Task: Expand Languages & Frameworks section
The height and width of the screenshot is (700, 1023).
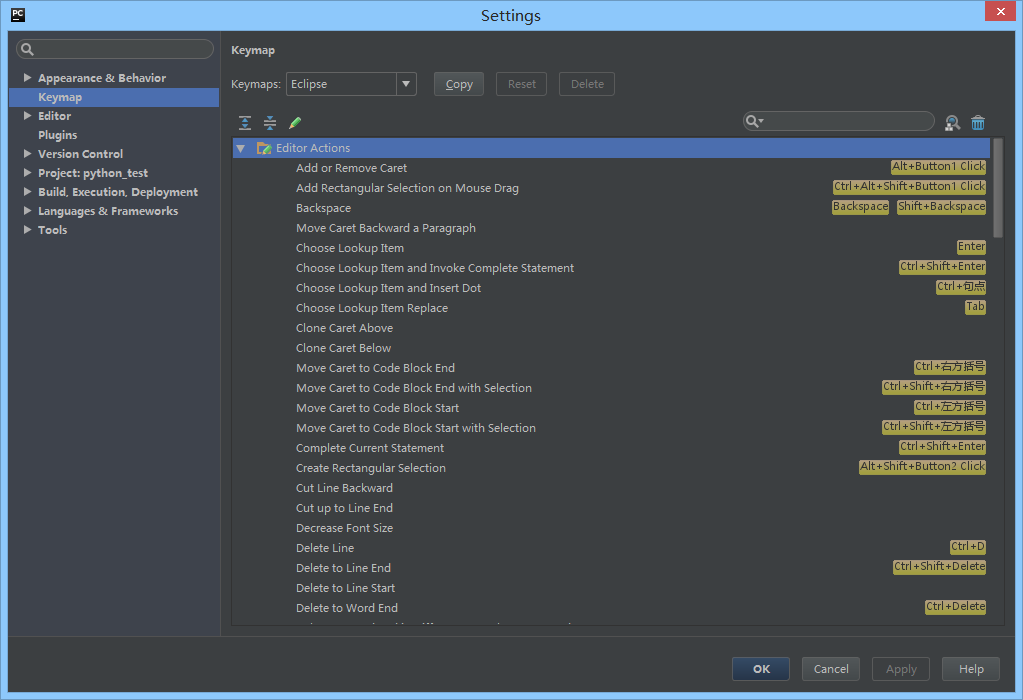Action: click(27, 210)
